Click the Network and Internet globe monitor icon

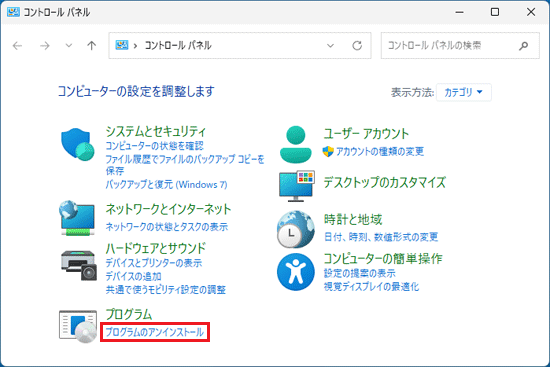[x=77, y=218]
